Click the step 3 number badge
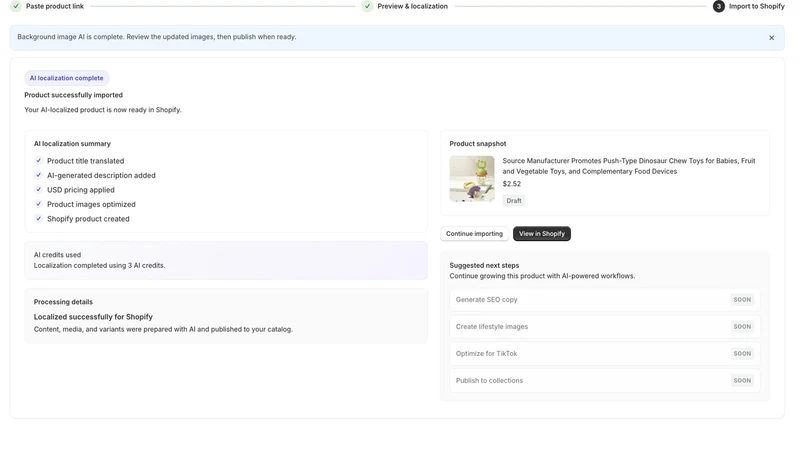This screenshot has width=800, height=450. [x=718, y=6]
